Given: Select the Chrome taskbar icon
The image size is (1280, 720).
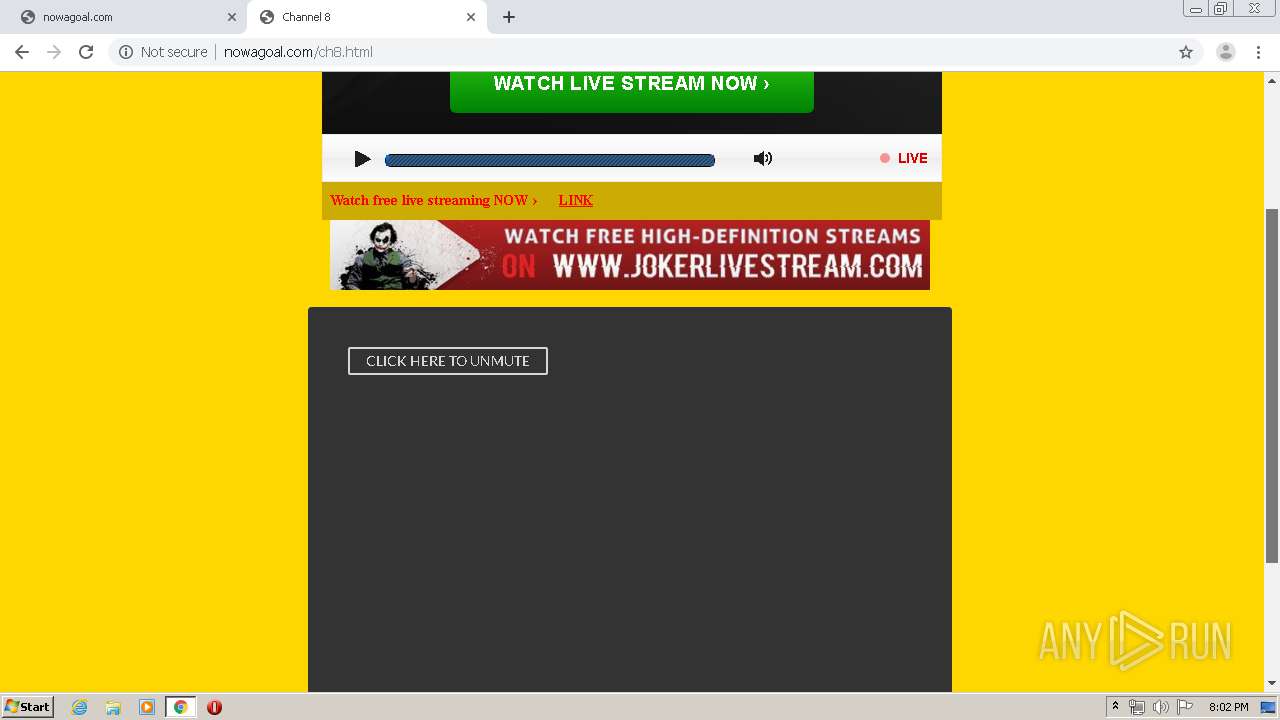Looking at the screenshot, I should 180,707.
